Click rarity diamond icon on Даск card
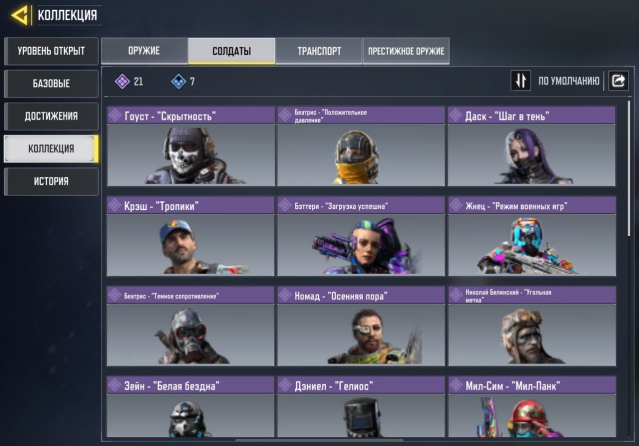Viewport: 639px width, 446px height. (456, 115)
